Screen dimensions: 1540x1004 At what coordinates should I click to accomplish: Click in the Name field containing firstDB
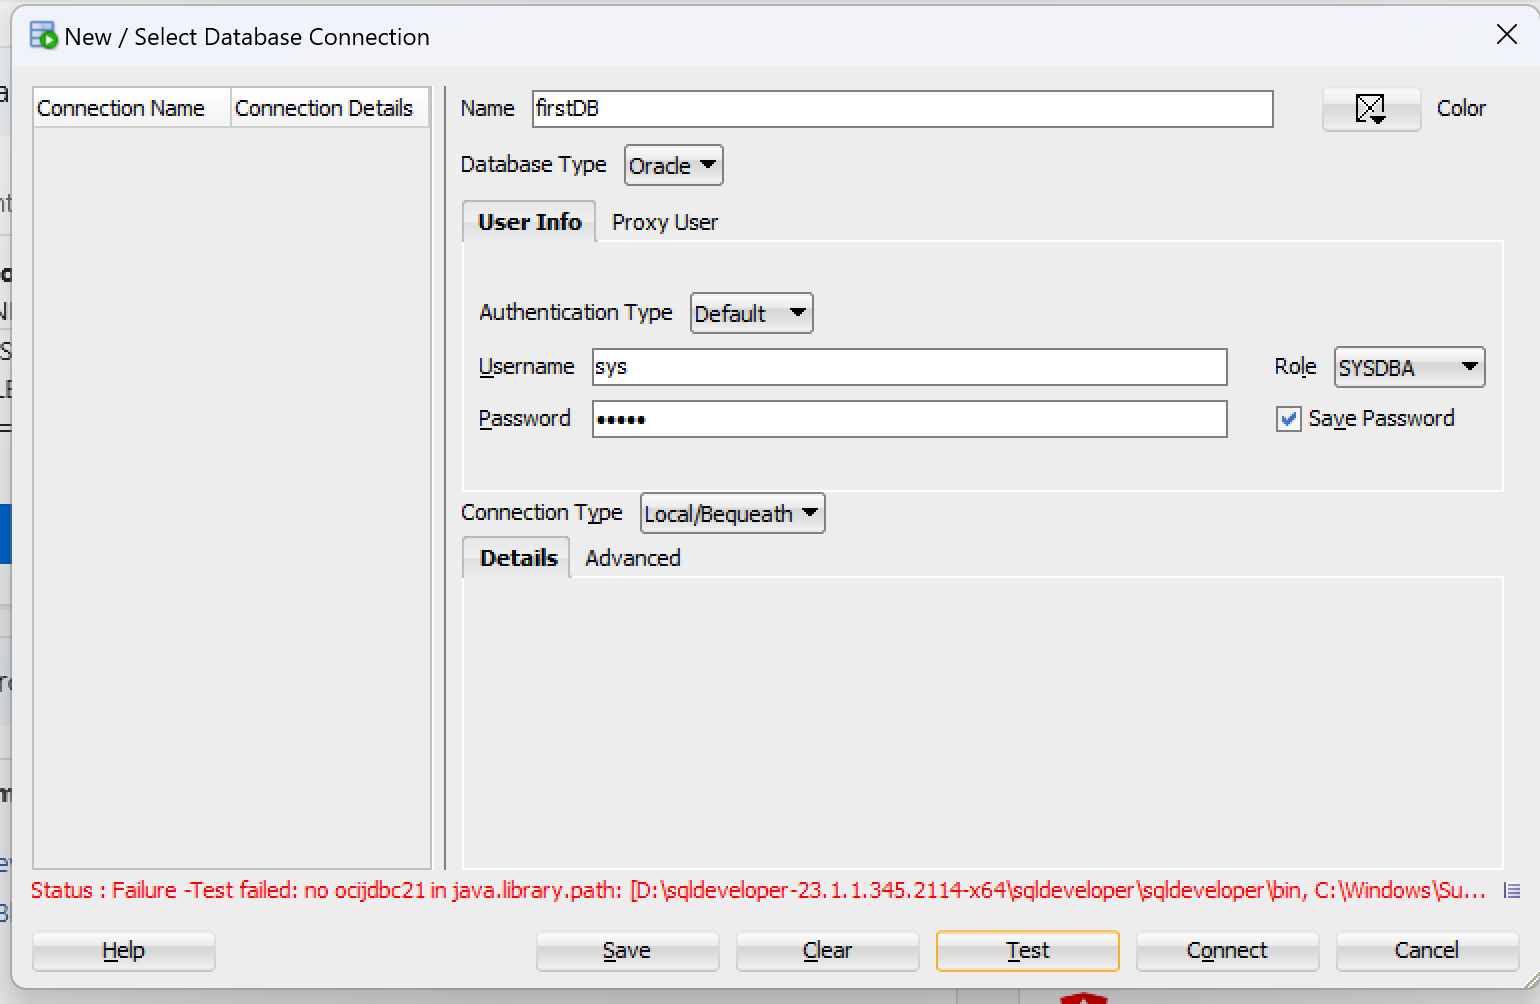(x=901, y=109)
